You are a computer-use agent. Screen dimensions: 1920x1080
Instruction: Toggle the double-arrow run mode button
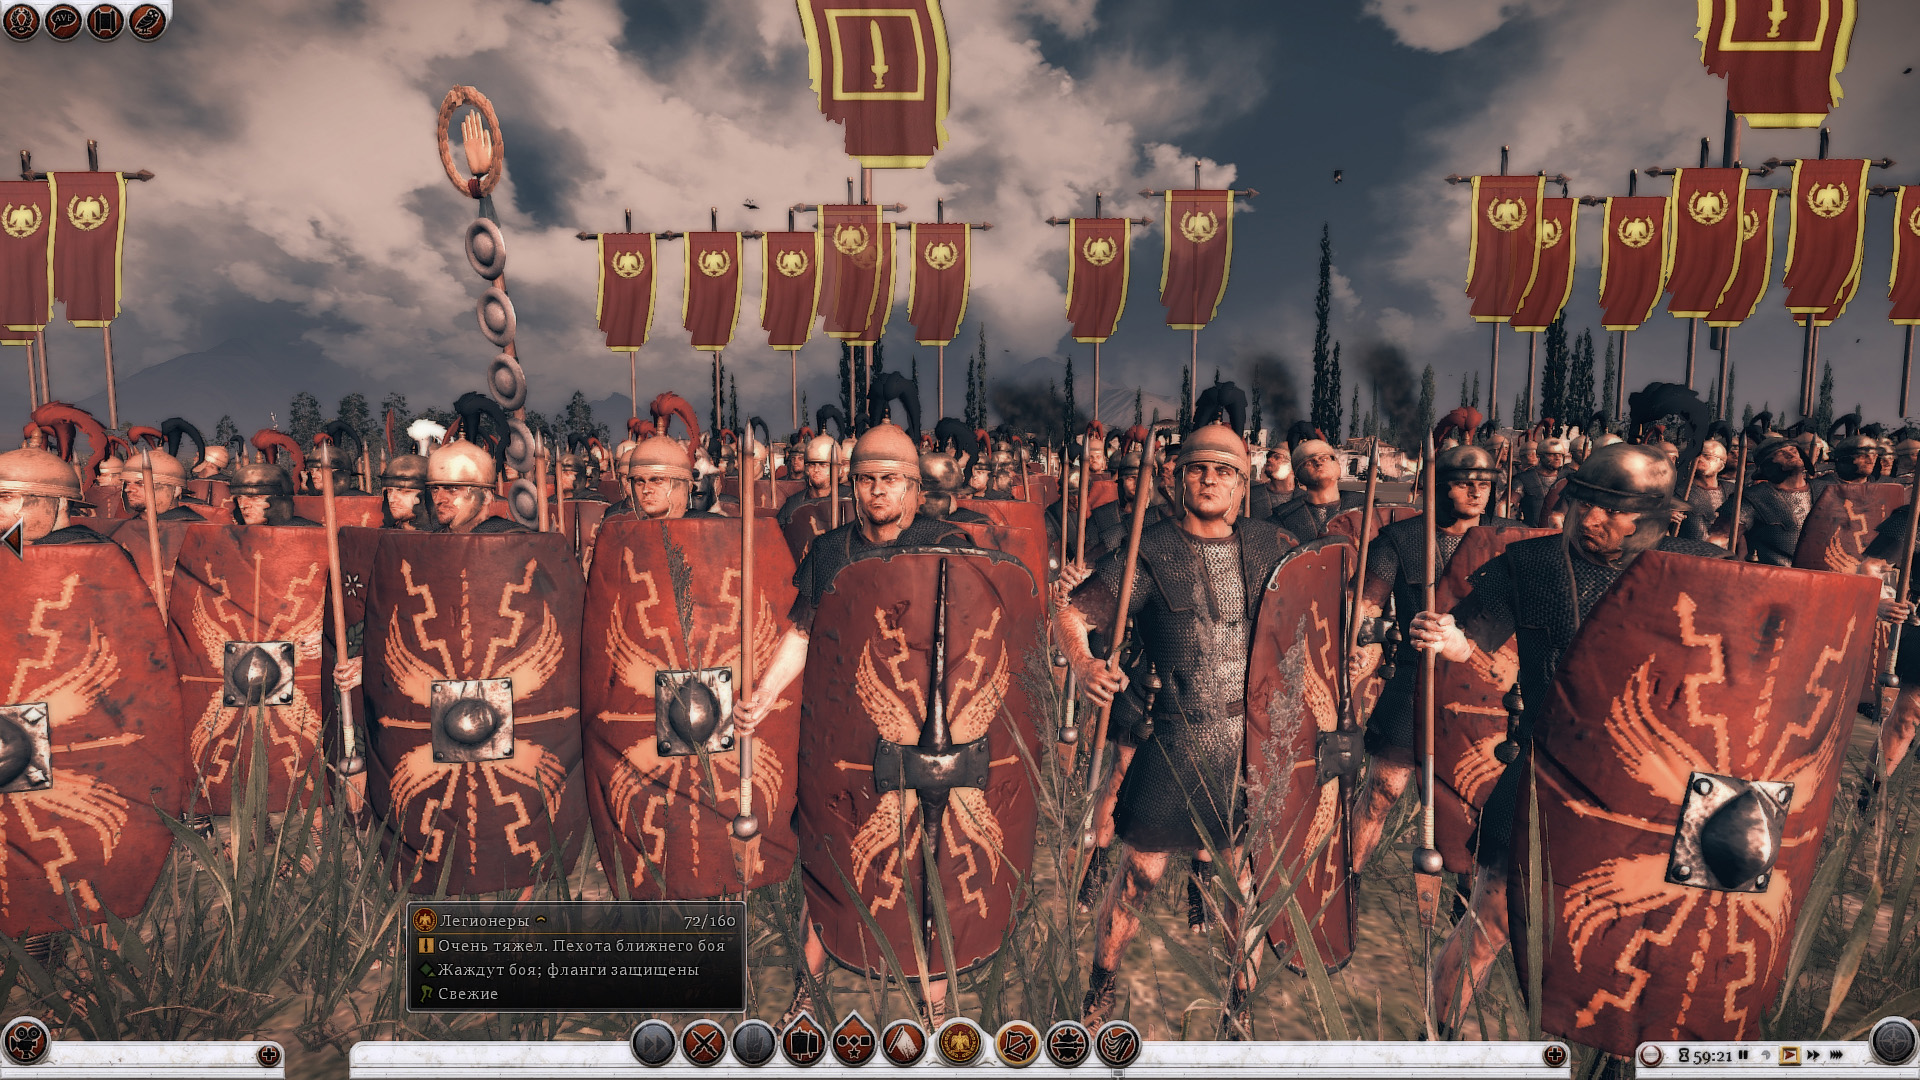click(654, 1045)
